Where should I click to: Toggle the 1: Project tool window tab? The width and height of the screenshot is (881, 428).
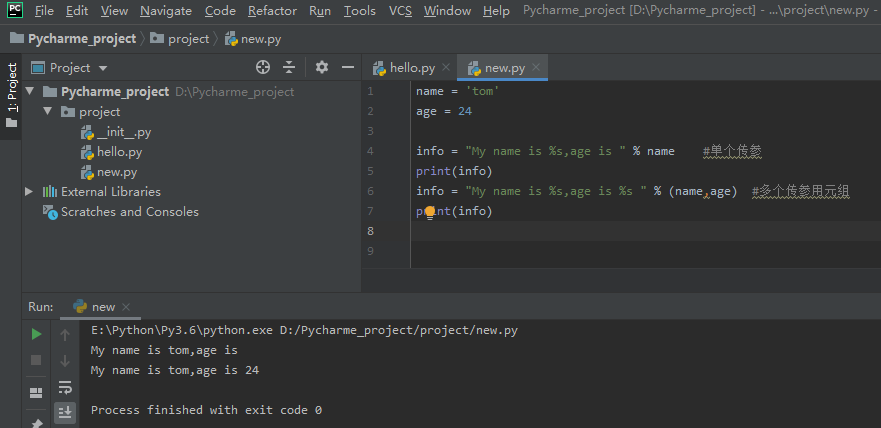pyautogui.click(x=11, y=94)
